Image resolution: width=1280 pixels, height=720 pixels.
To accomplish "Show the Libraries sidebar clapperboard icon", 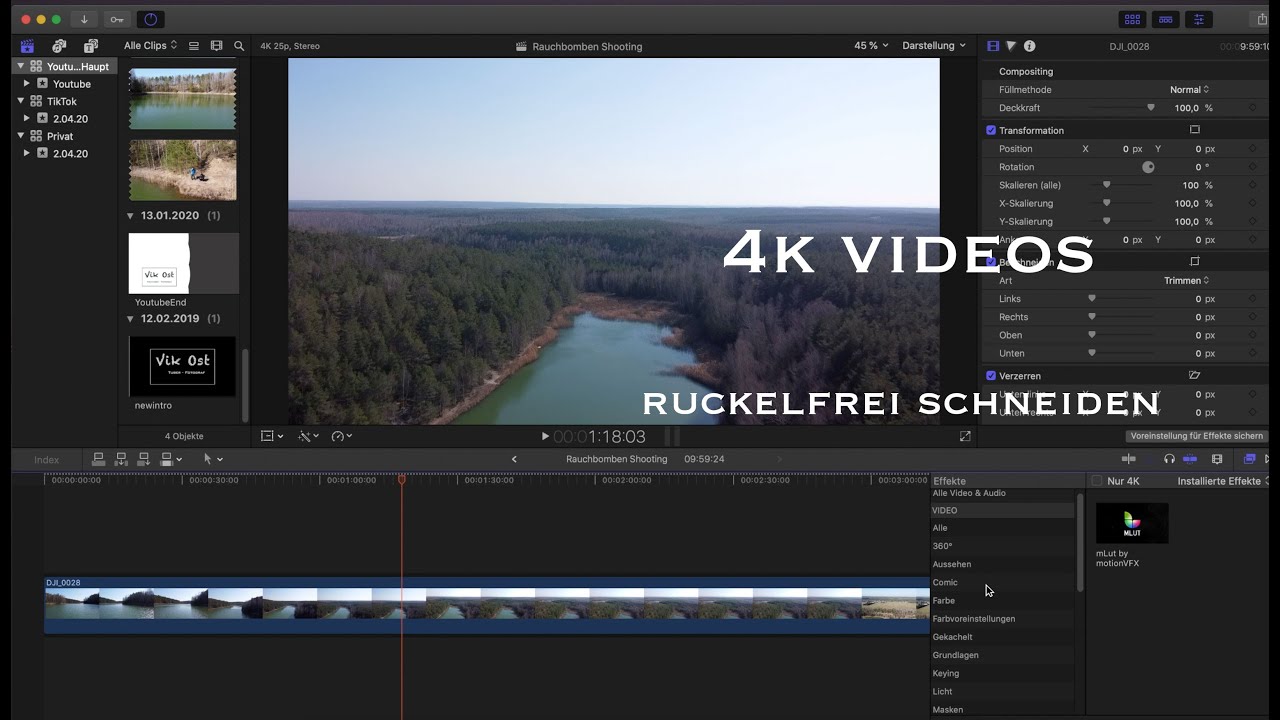I will coord(27,46).
